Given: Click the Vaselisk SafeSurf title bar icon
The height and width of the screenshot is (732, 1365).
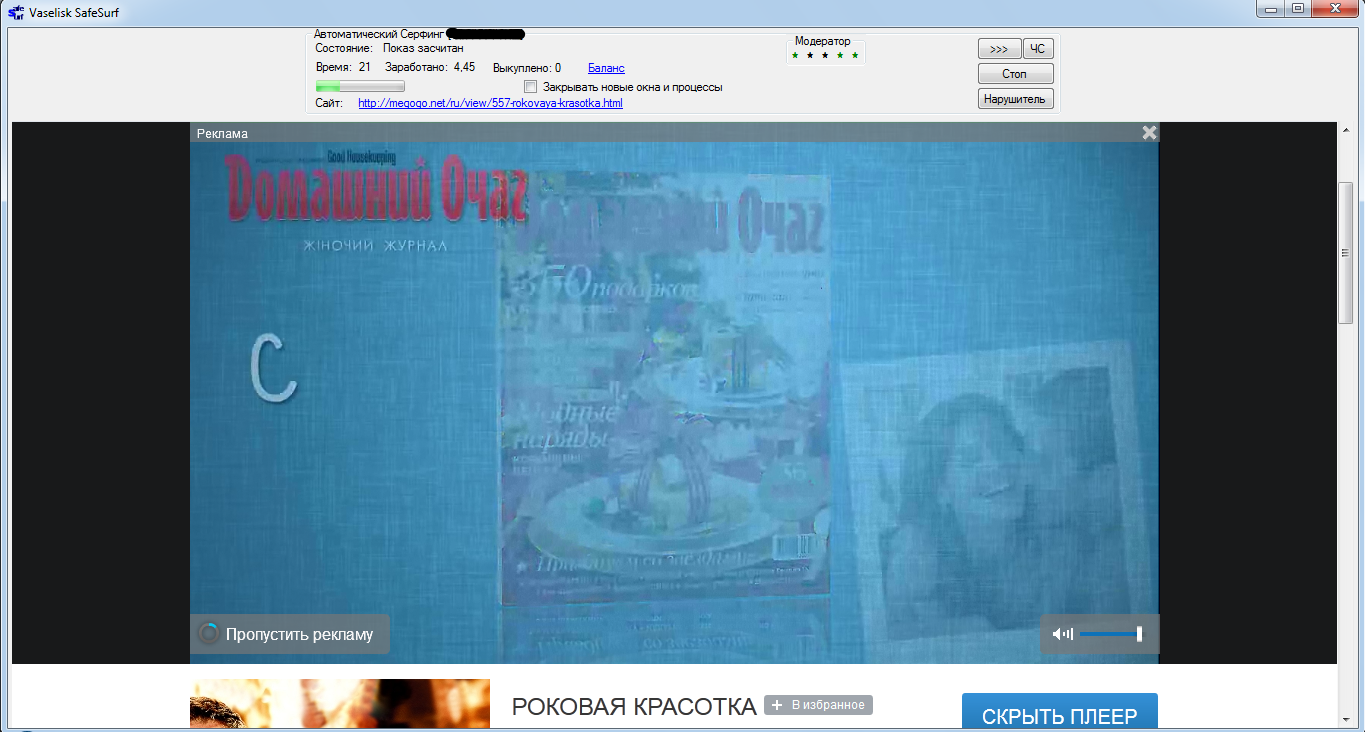Looking at the screenshot, I should (16, 10).
